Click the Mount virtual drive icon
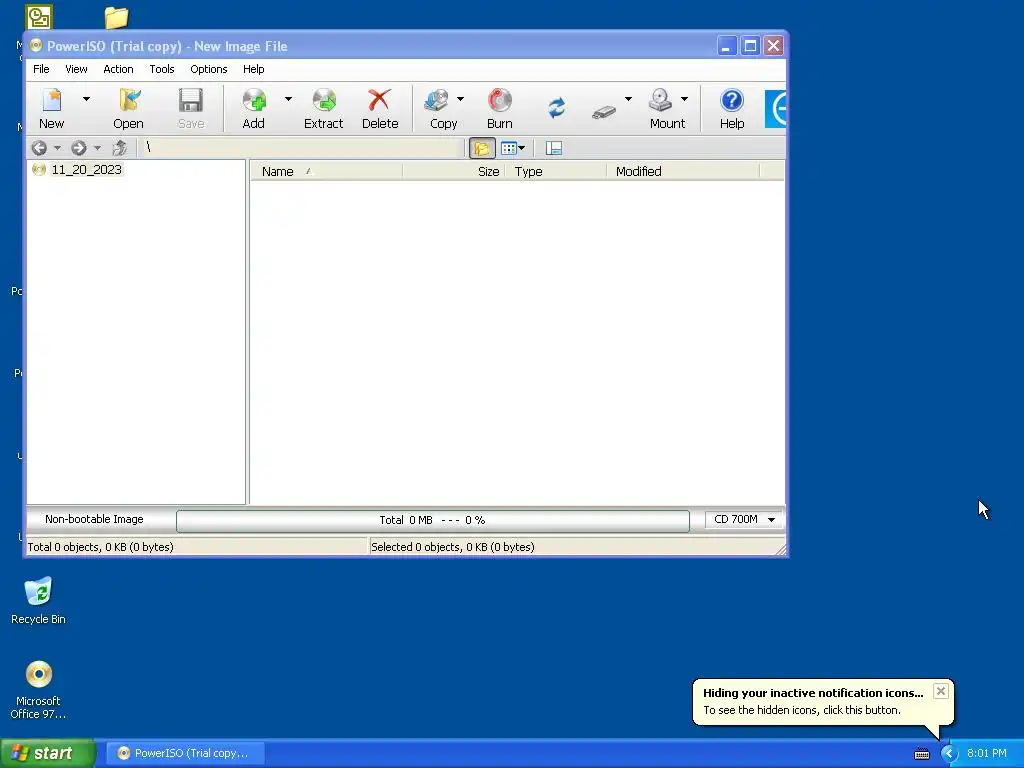 coord(660,101)
